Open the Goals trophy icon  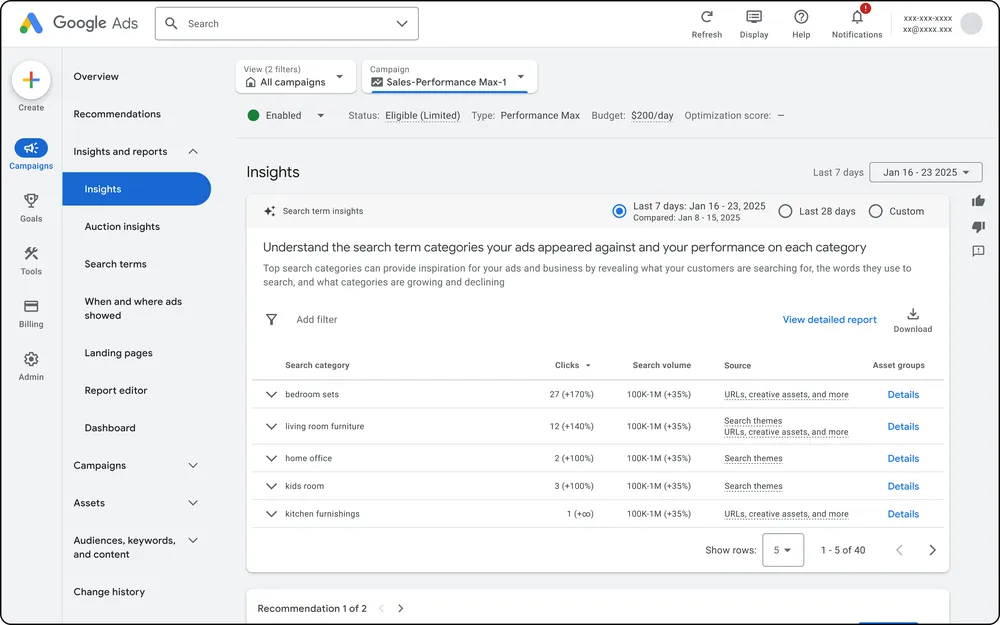tap(31, 200)
